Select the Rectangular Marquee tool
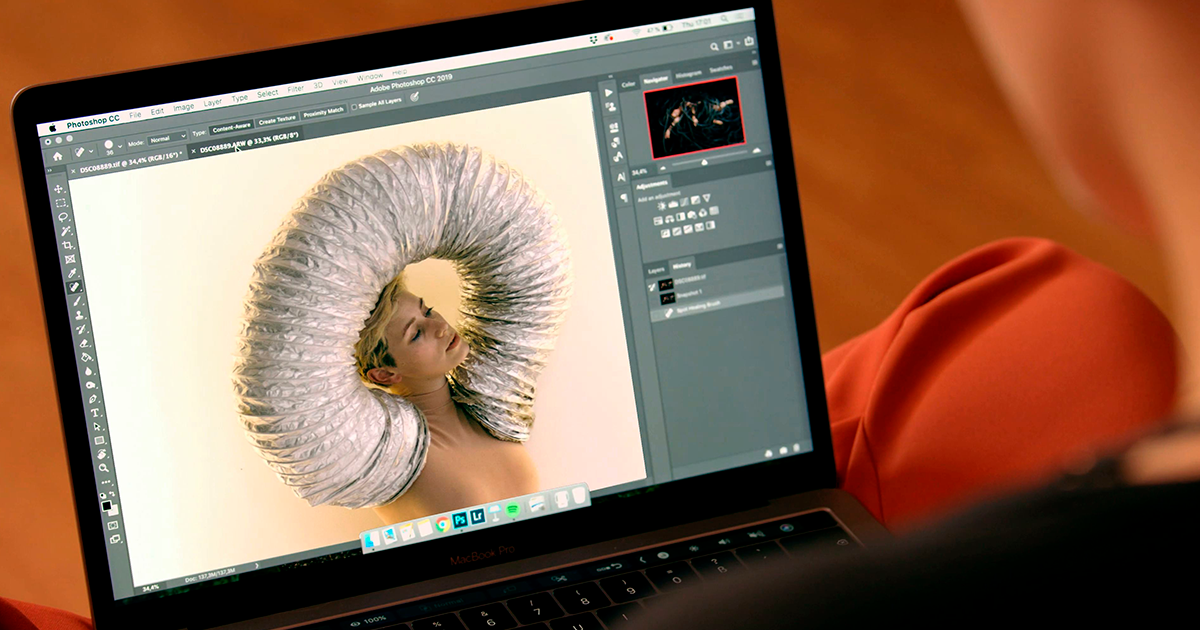The height and width of the screenshot is (630, 1200). [60, 203]
